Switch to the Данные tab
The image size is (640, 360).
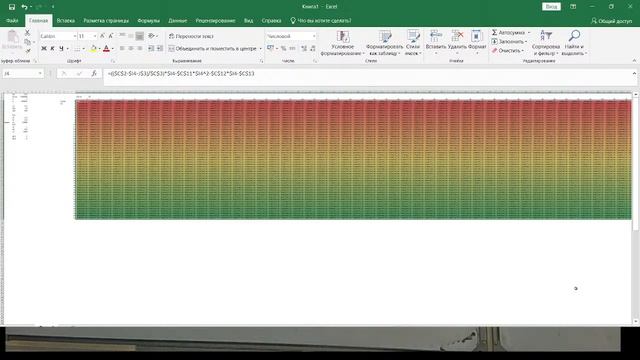(178, 20)
